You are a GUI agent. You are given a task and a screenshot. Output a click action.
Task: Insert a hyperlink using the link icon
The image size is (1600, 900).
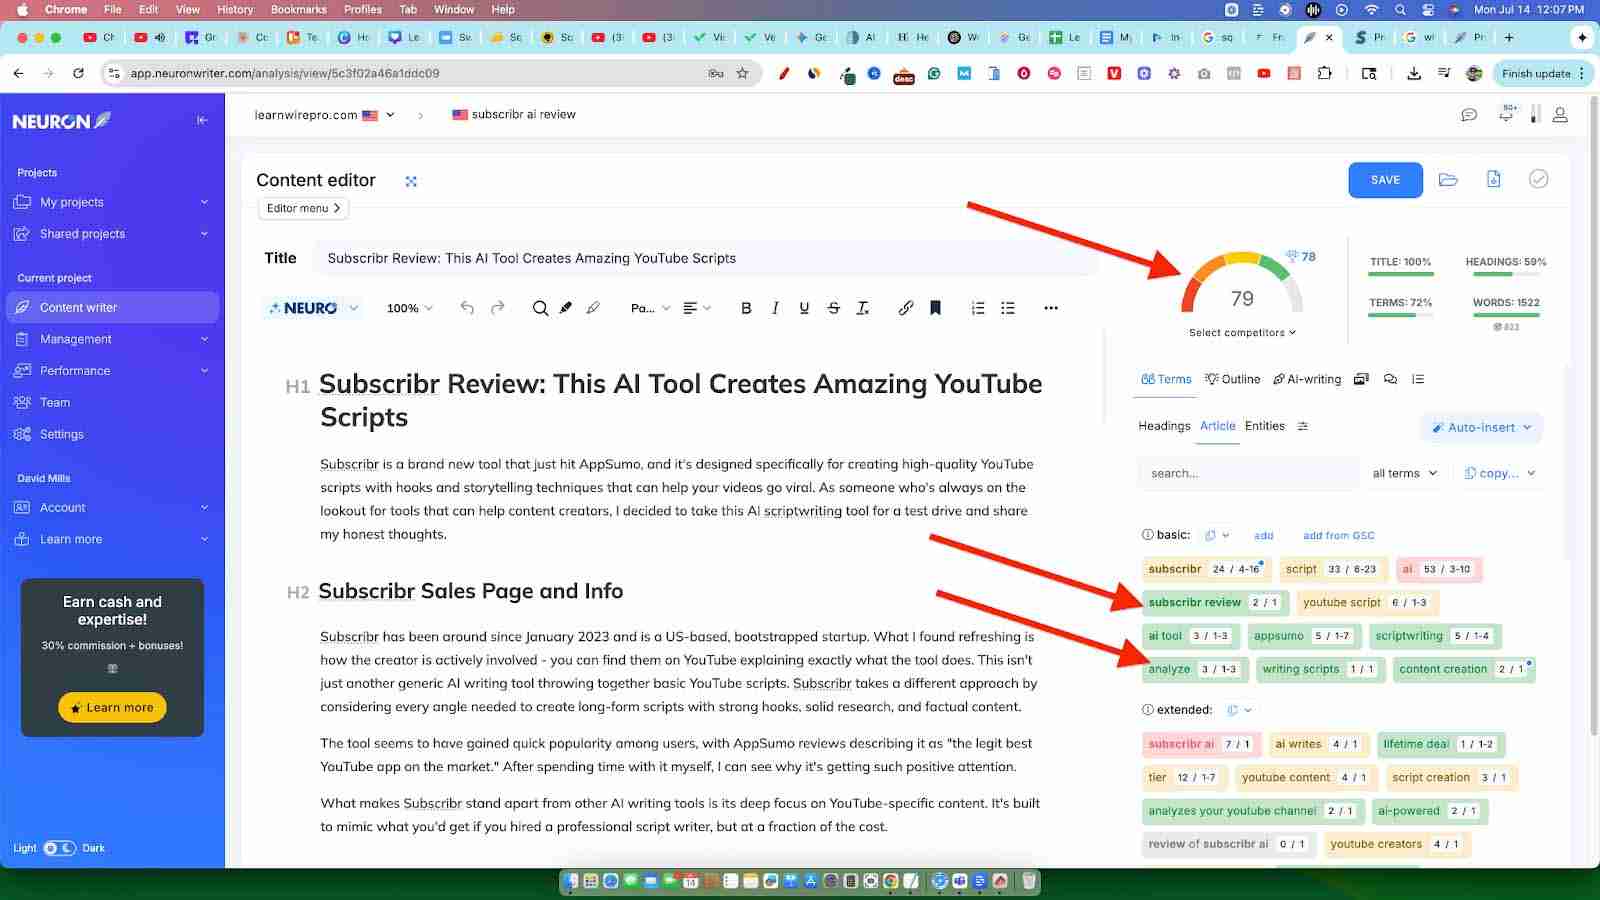coord(906,308)
